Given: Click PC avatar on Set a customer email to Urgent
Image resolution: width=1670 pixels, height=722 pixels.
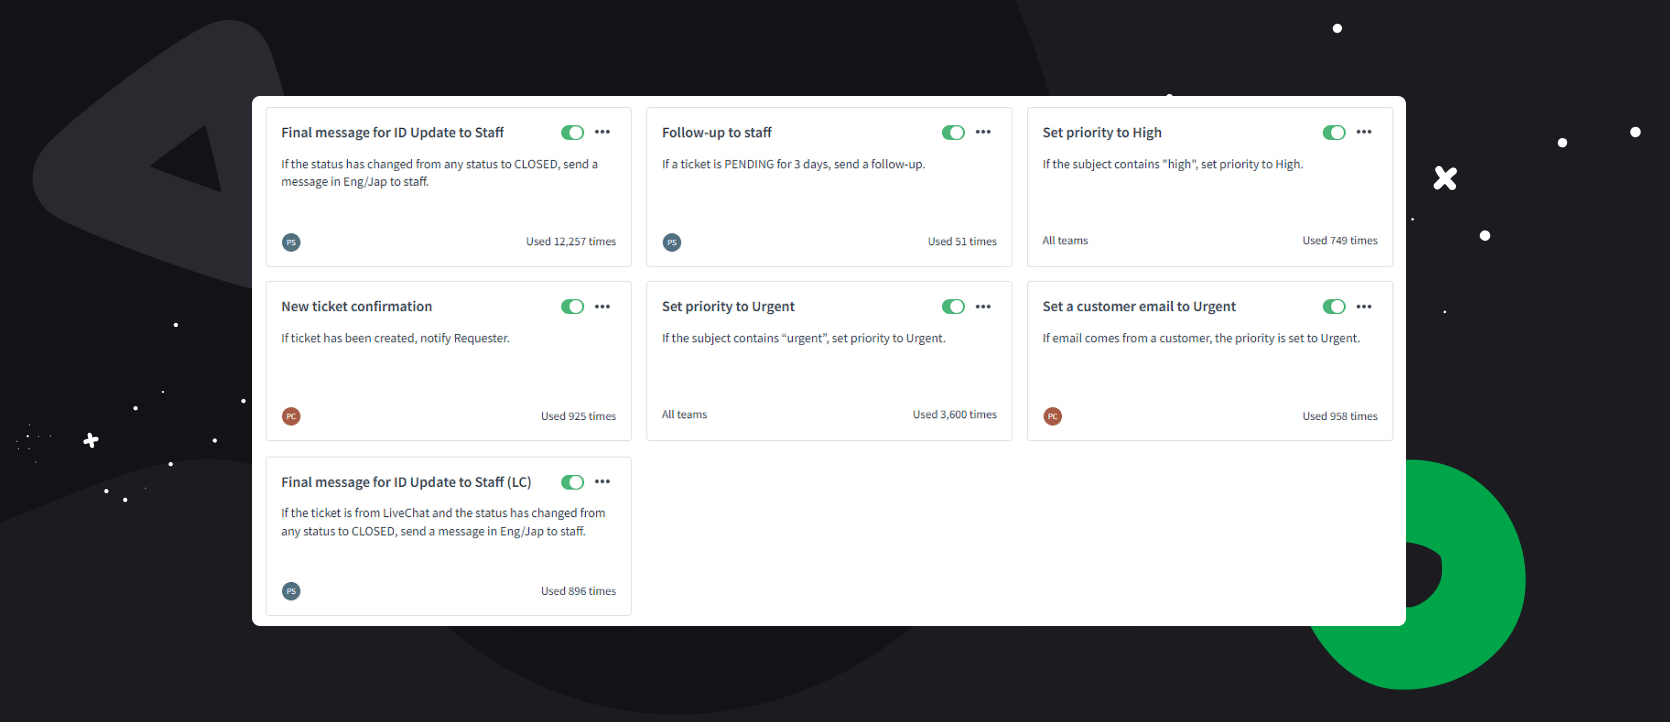Looking at the screenshot, I should (1052, 416).
